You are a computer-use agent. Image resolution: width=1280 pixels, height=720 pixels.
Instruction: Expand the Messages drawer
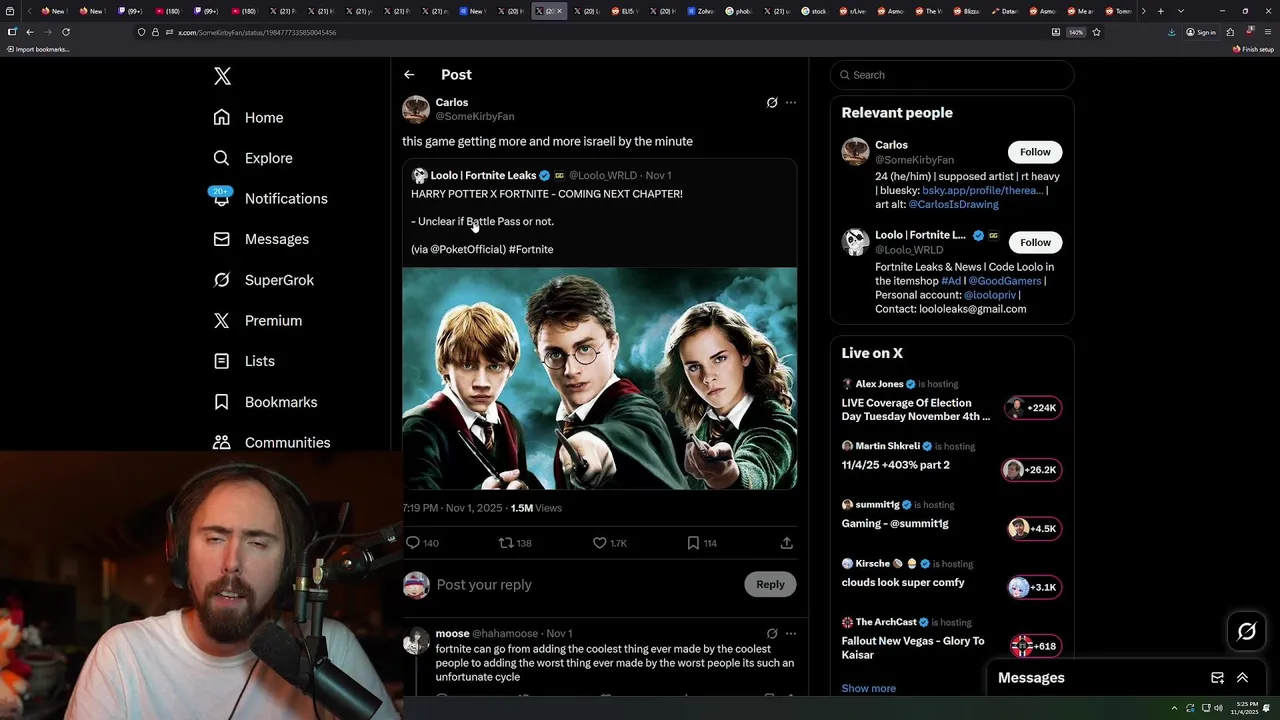(x=1242, y=678)
